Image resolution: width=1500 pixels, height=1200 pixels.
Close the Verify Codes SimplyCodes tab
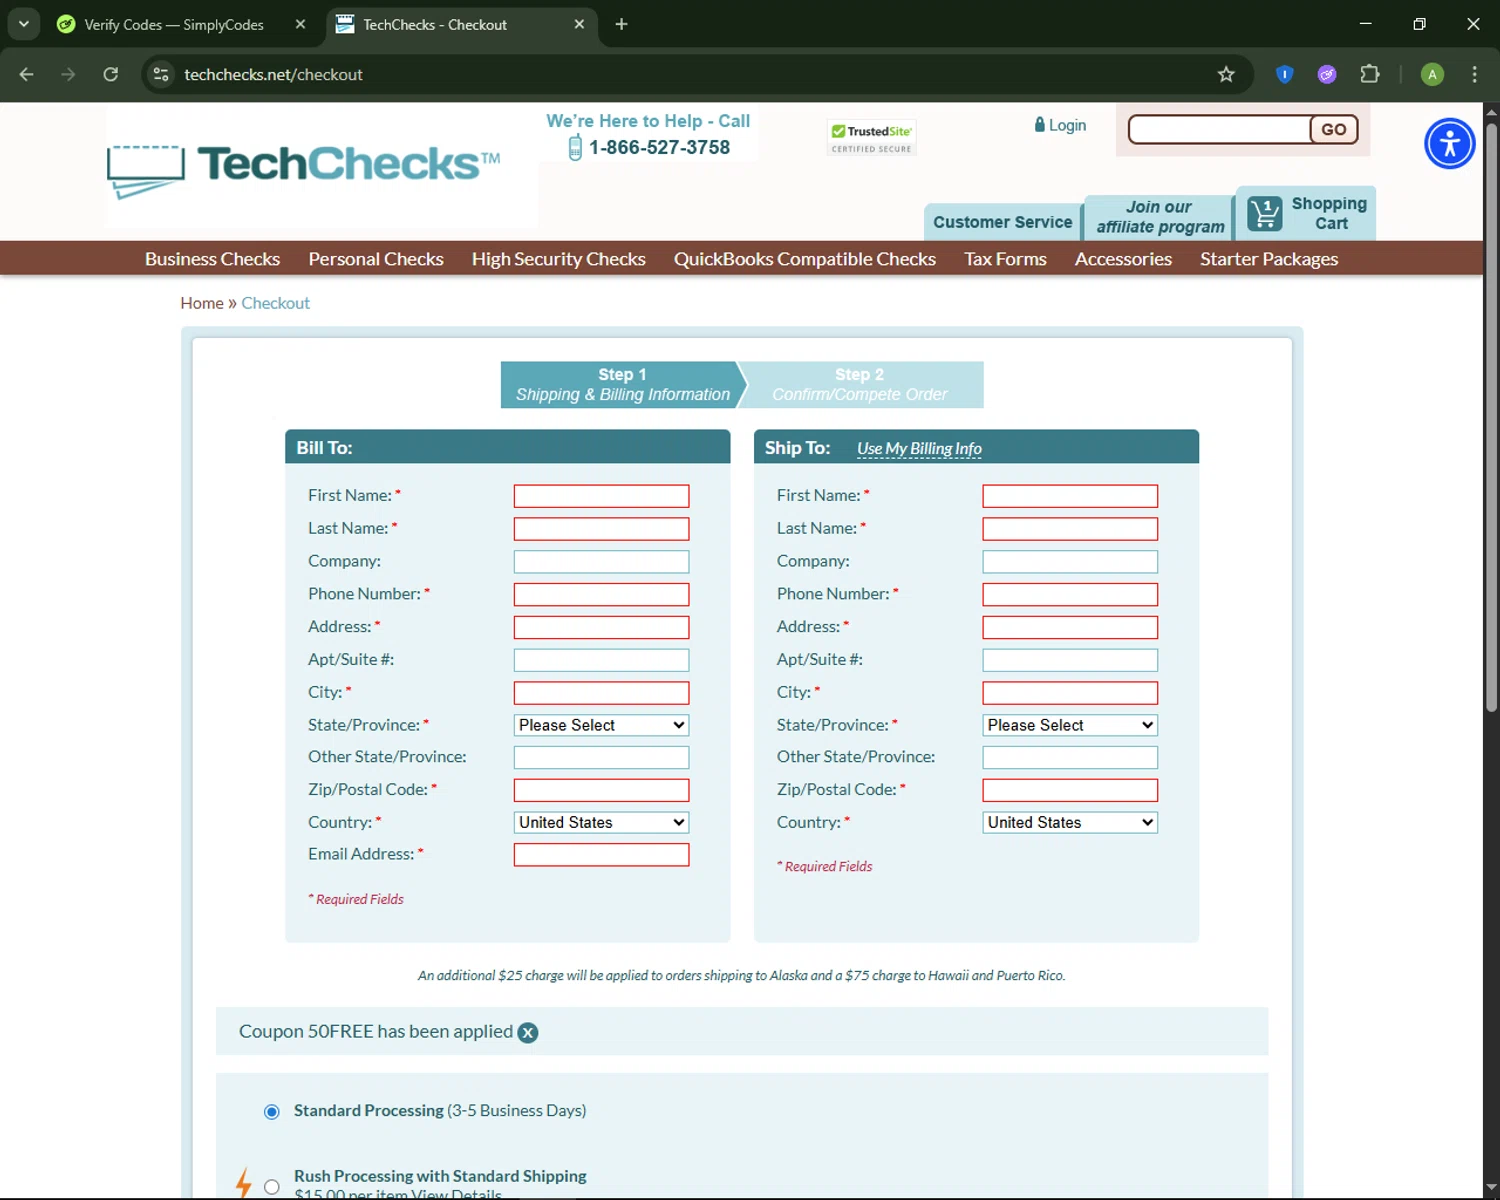(x=300, y=24)
